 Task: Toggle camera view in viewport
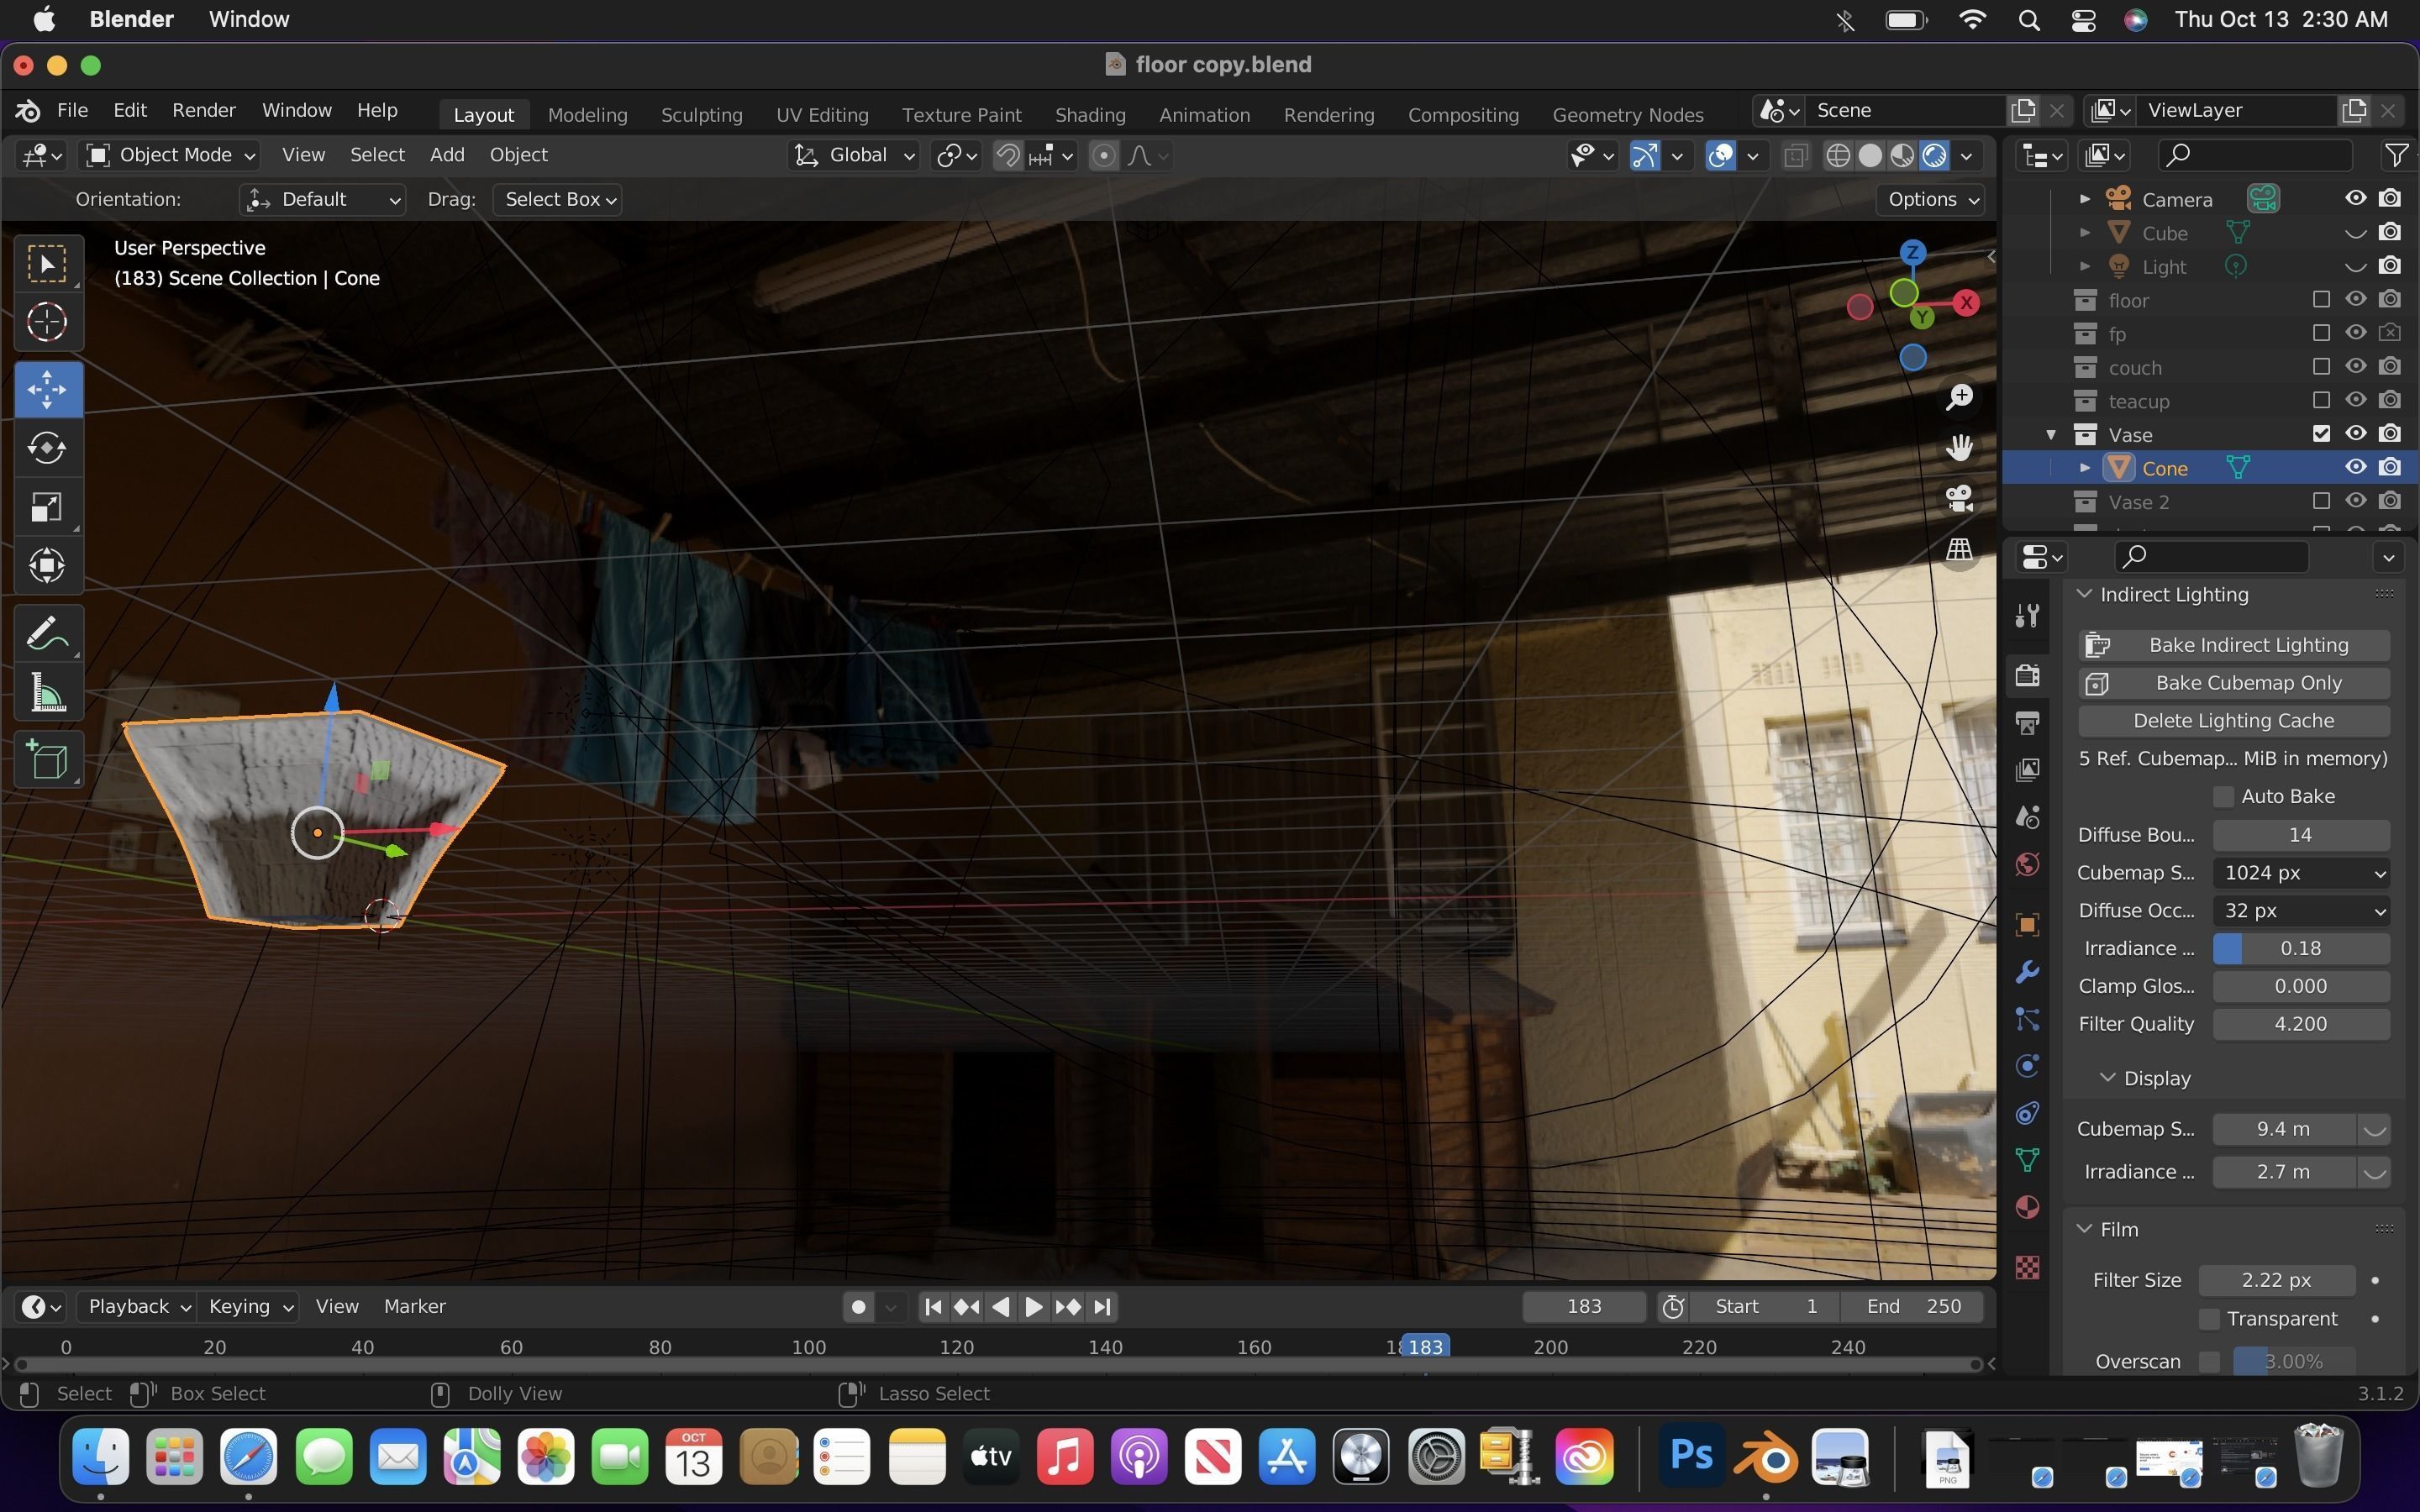[1959, 498]
